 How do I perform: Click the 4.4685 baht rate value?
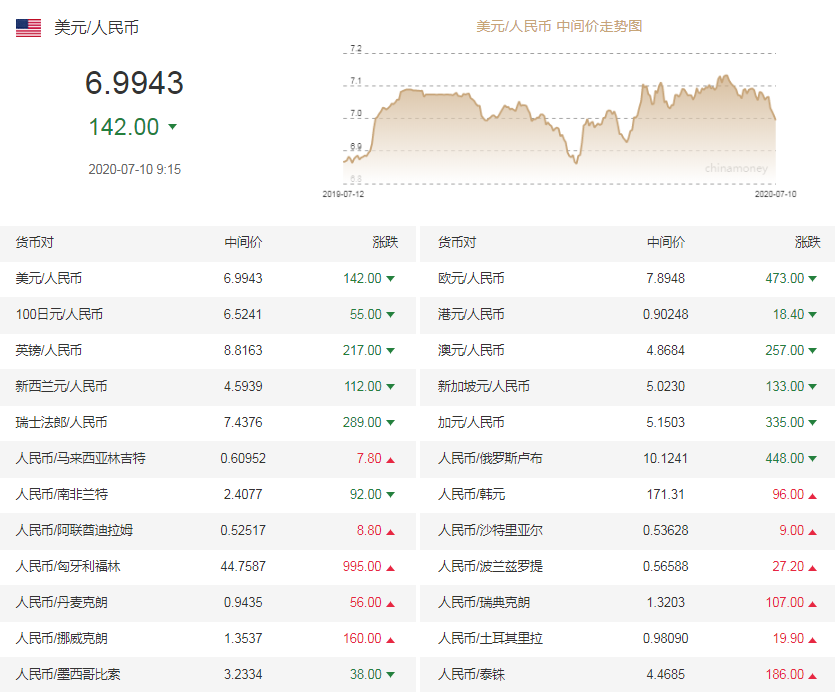666,674
